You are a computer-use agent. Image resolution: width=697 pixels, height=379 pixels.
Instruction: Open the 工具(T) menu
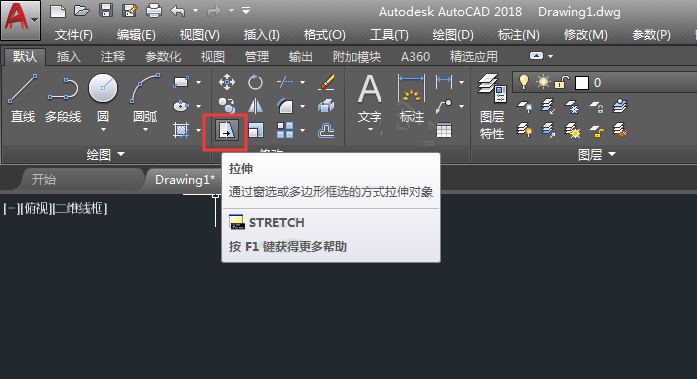tap(389, 35)
